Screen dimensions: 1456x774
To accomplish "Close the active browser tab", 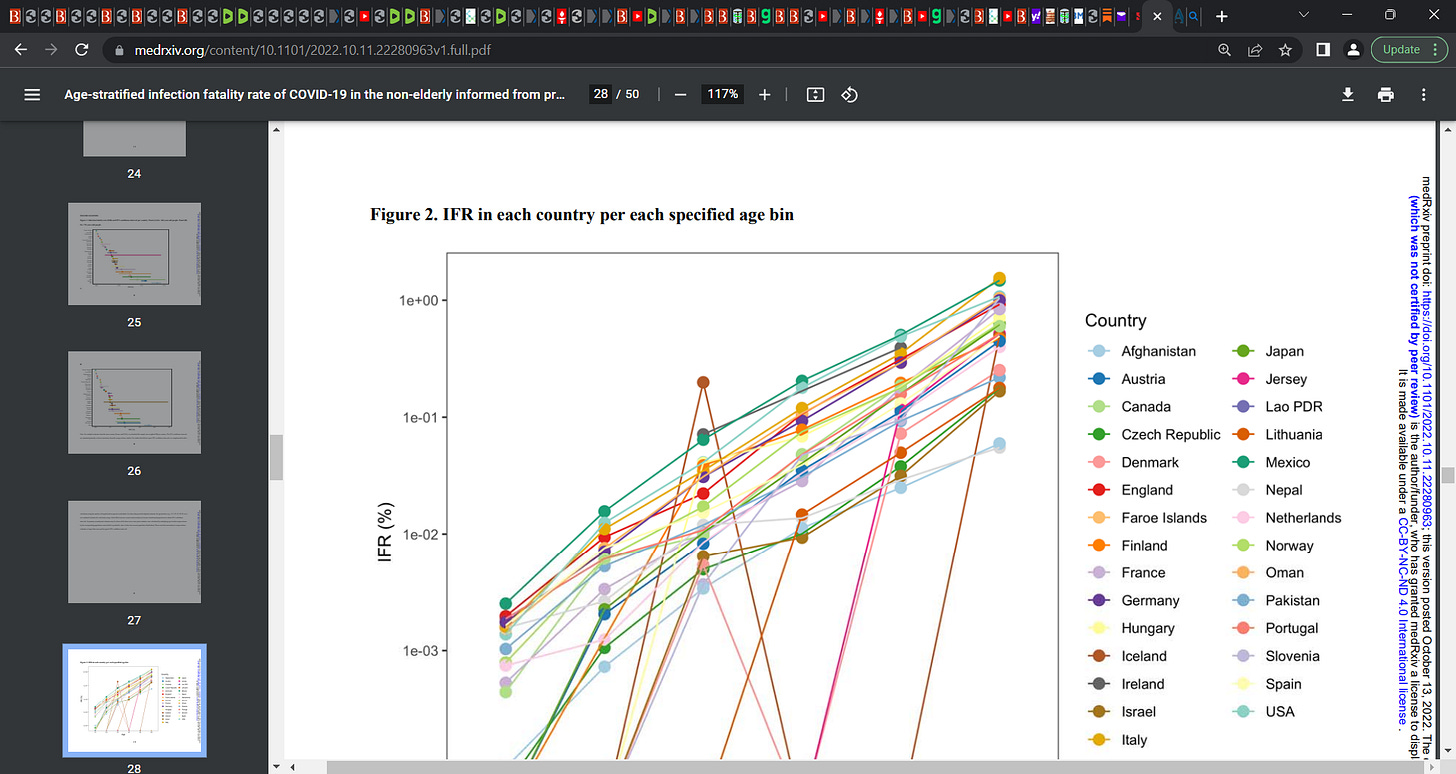I will pyautogui.click(x=1157, y=16).
